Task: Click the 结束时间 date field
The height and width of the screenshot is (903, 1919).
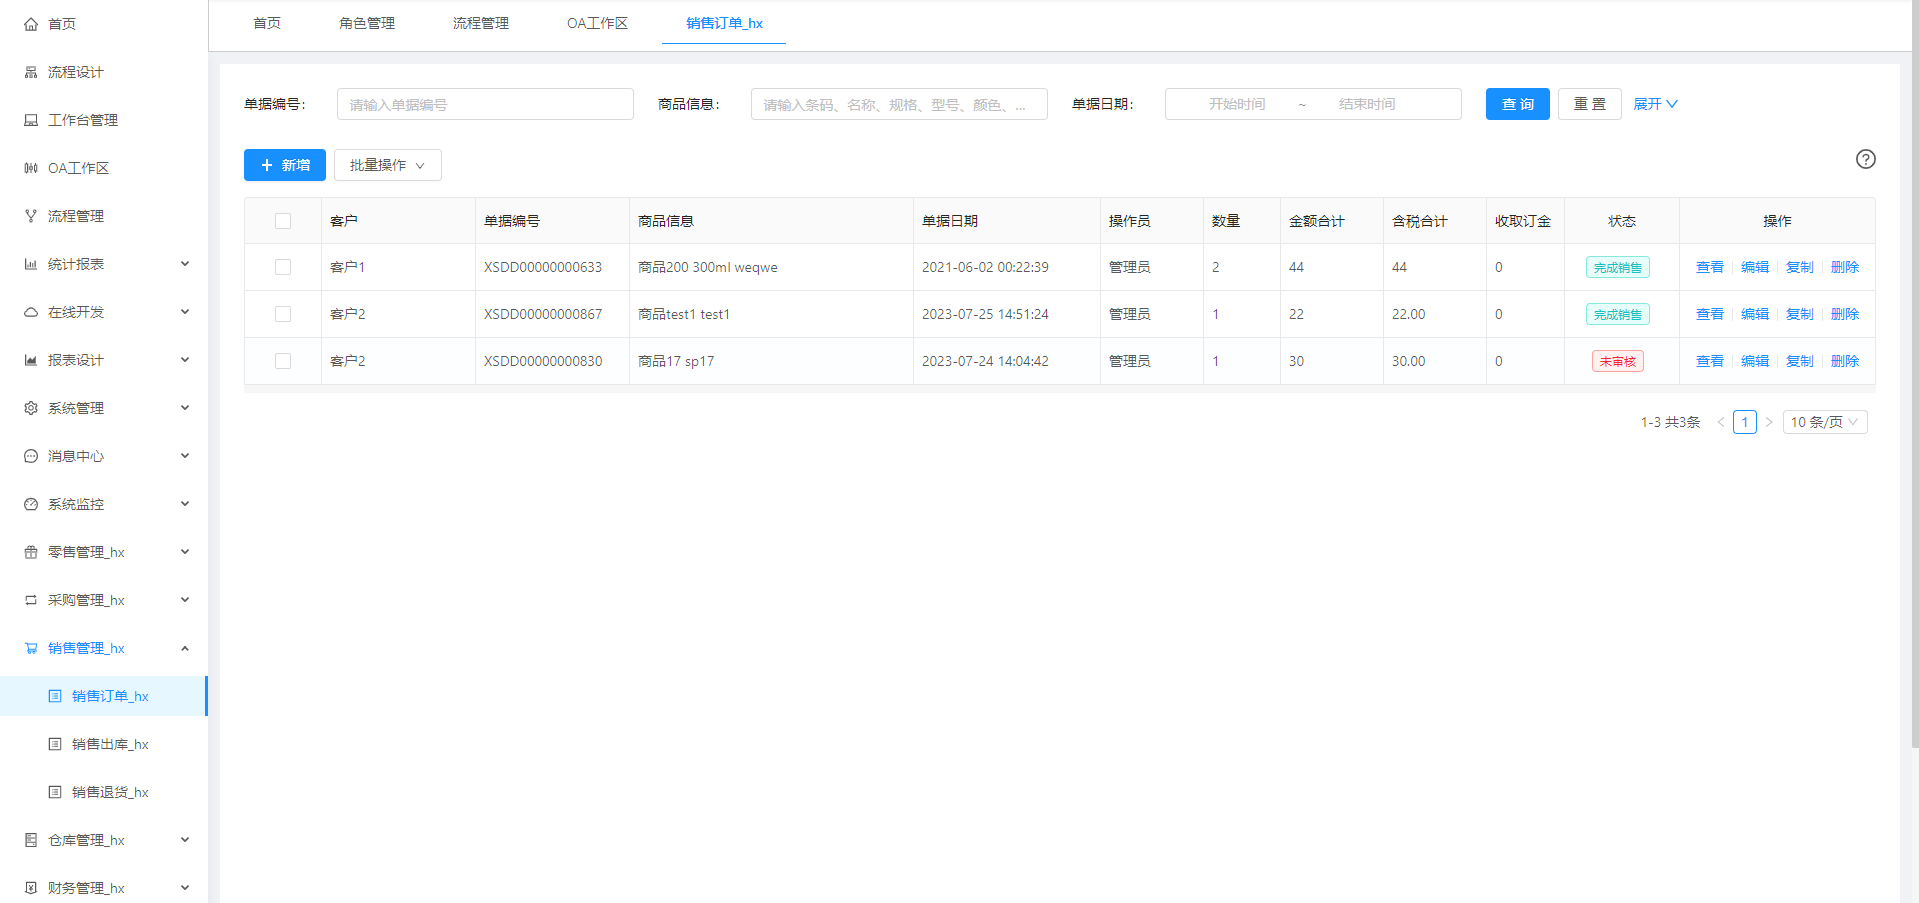Action: pyautogui.click(x=1367, y=104)
